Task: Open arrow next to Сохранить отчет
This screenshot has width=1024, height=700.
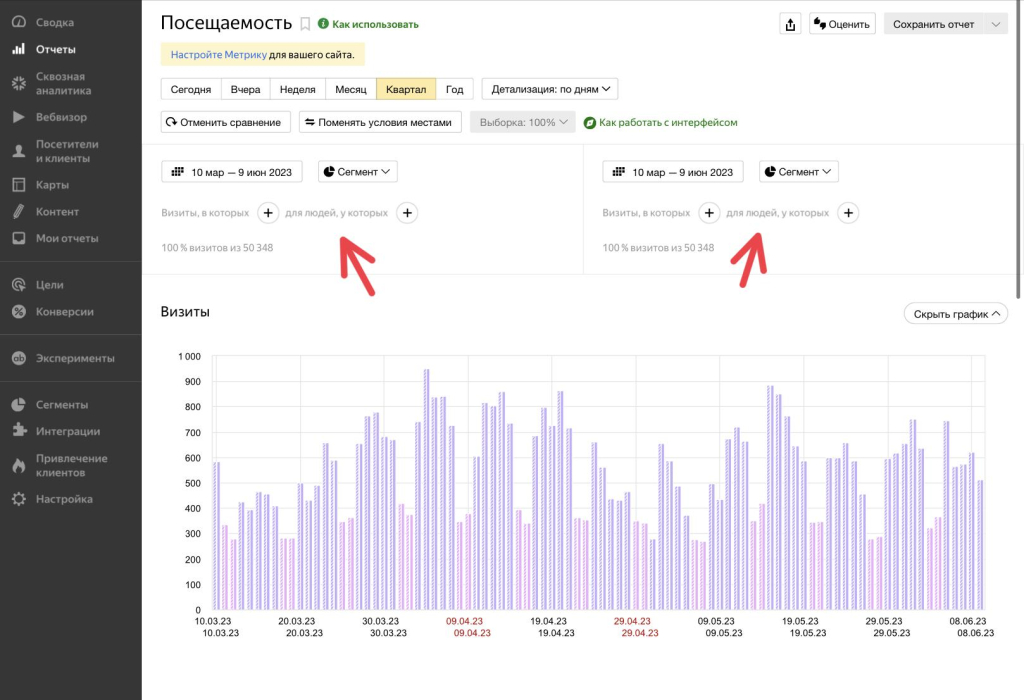Action: click(995, 24)
